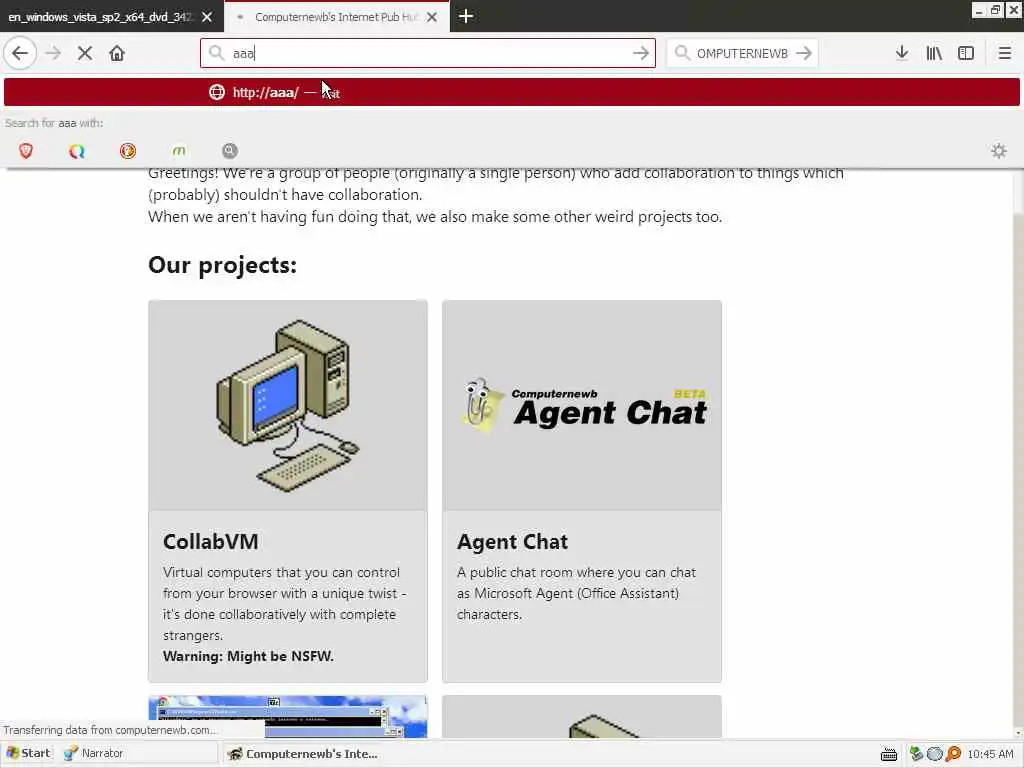Viewport: 1024px width, 768px height.
Task: Open the Downloads arrow icon
Action: pos(902,53)
